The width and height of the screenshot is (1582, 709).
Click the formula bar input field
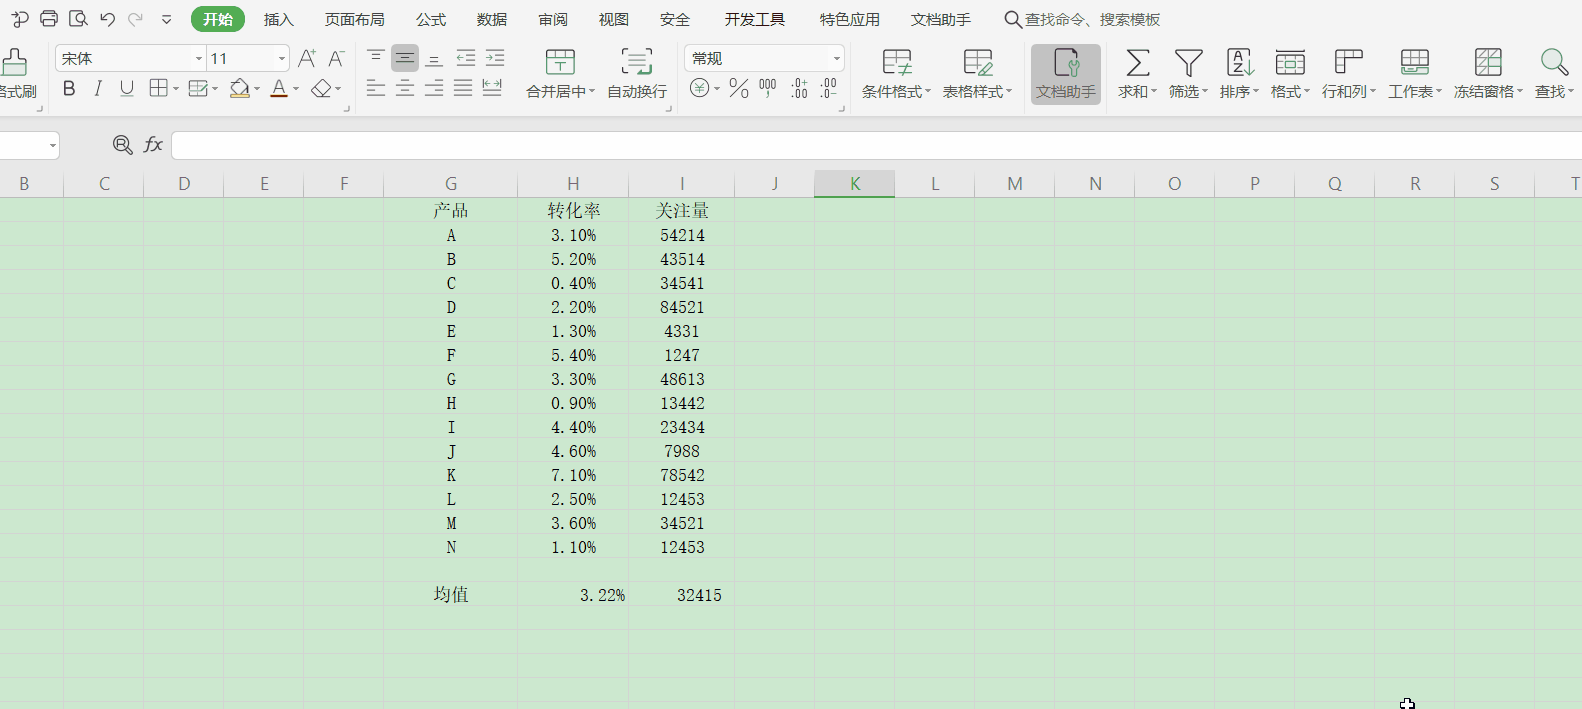pos(870,145)
